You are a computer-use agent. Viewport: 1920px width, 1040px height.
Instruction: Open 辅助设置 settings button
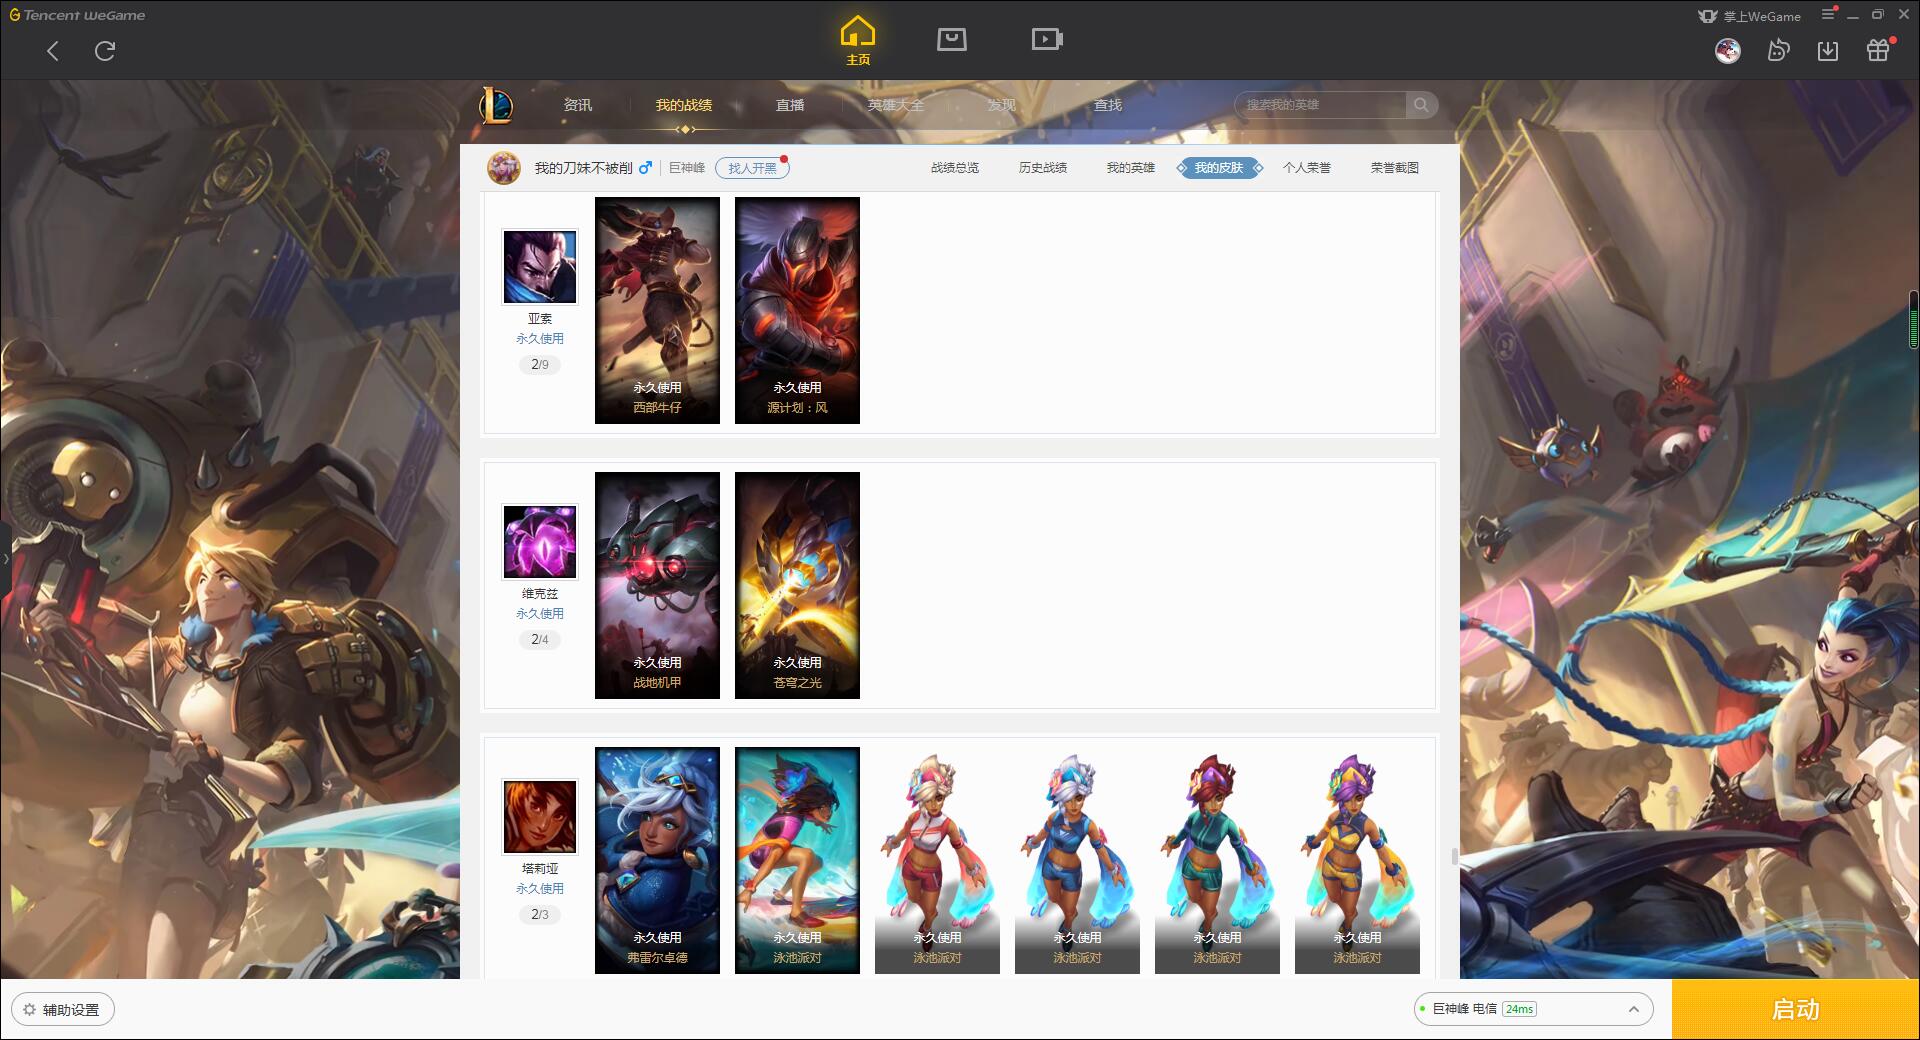click(63, 1010)
